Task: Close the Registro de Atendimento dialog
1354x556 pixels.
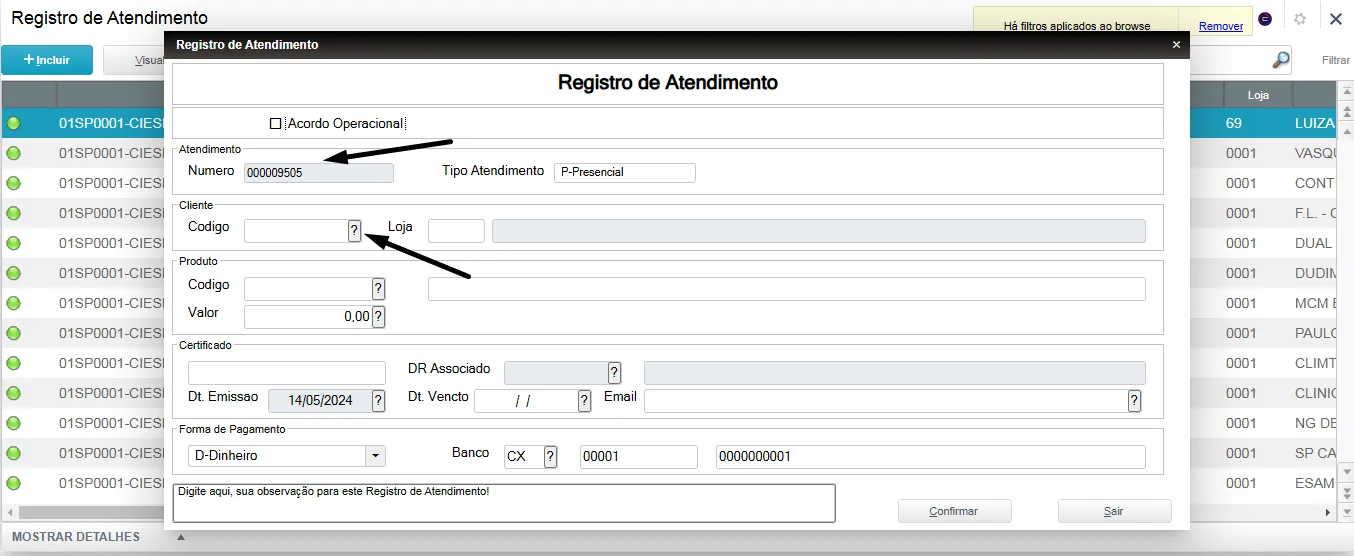Action: pos(1176,45)
